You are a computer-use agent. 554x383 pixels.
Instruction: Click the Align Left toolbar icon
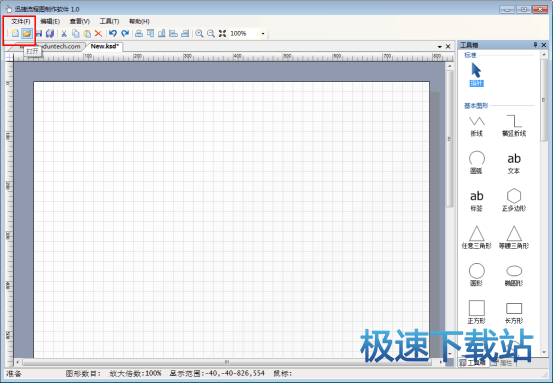tap(173, 34)
